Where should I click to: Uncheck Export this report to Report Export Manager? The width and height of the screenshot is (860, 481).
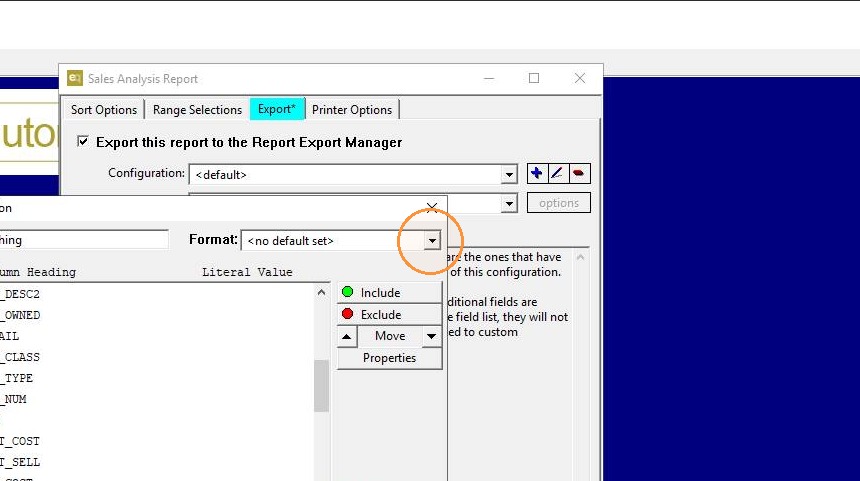(x=82, y=142)
